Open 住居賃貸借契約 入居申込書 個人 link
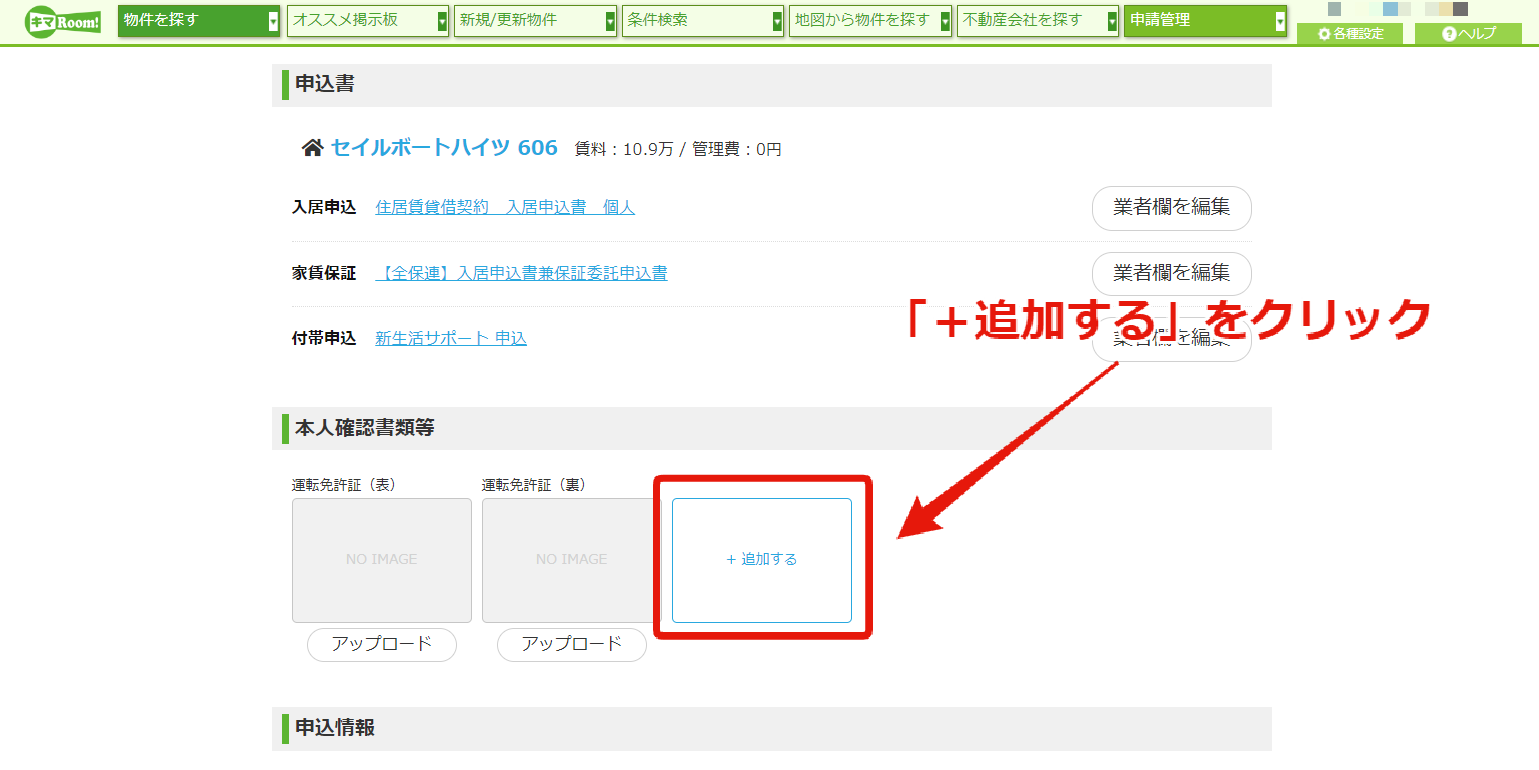 [x=505, y=207]
